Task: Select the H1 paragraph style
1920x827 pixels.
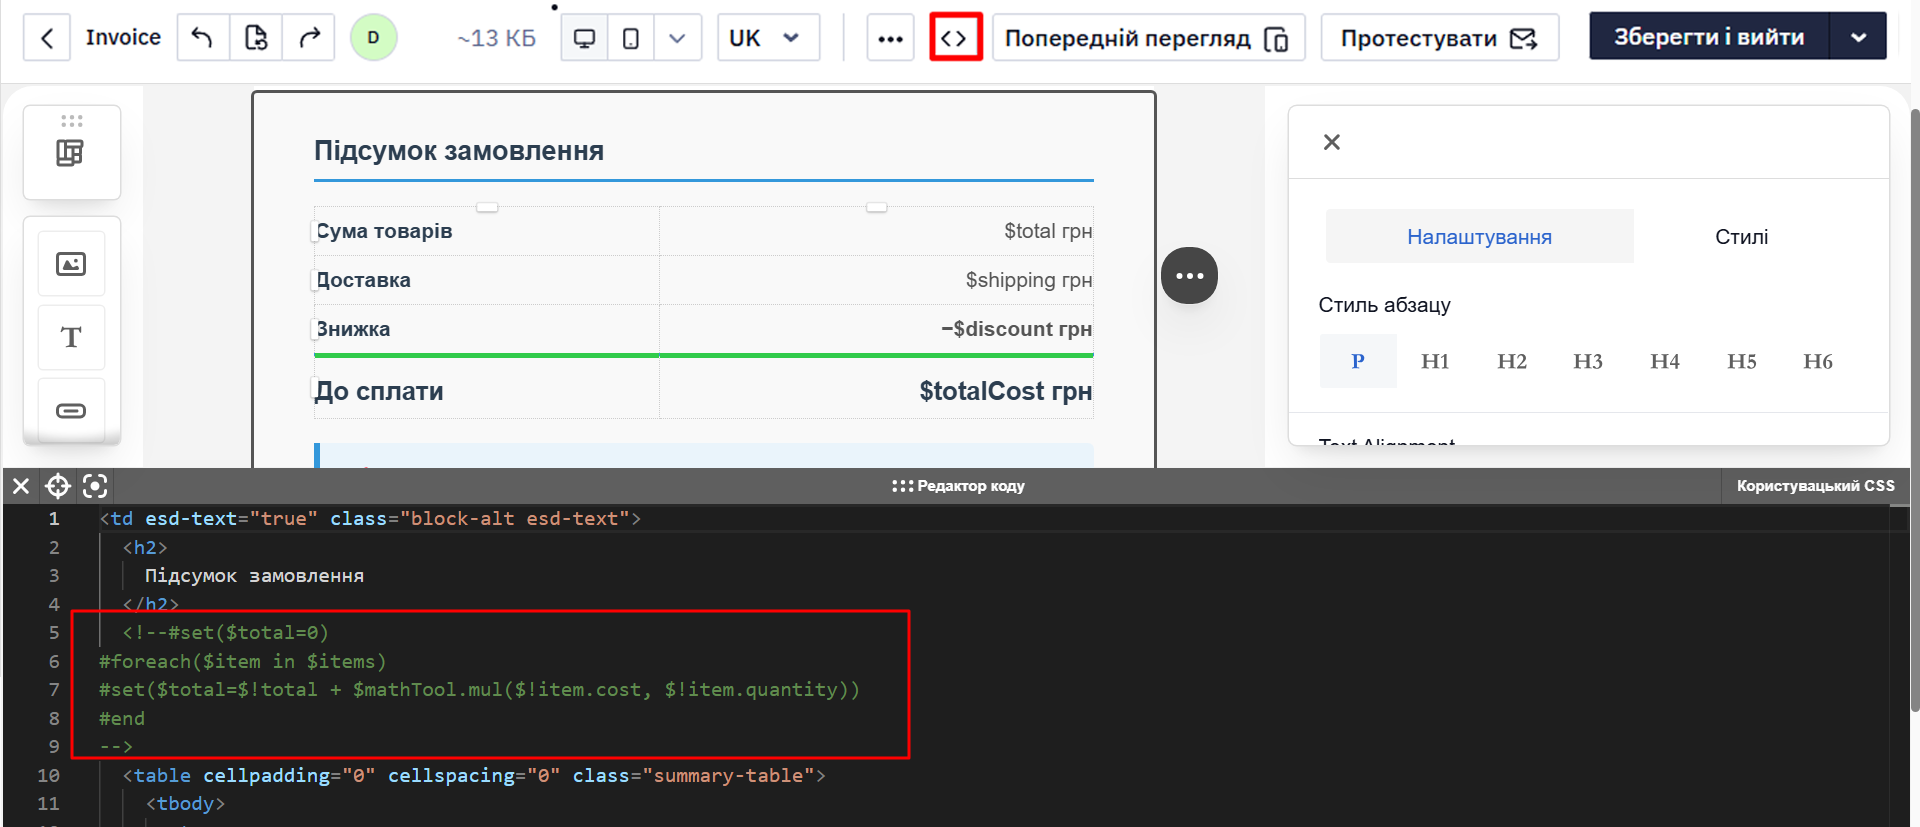Action: coord(1435,361)
